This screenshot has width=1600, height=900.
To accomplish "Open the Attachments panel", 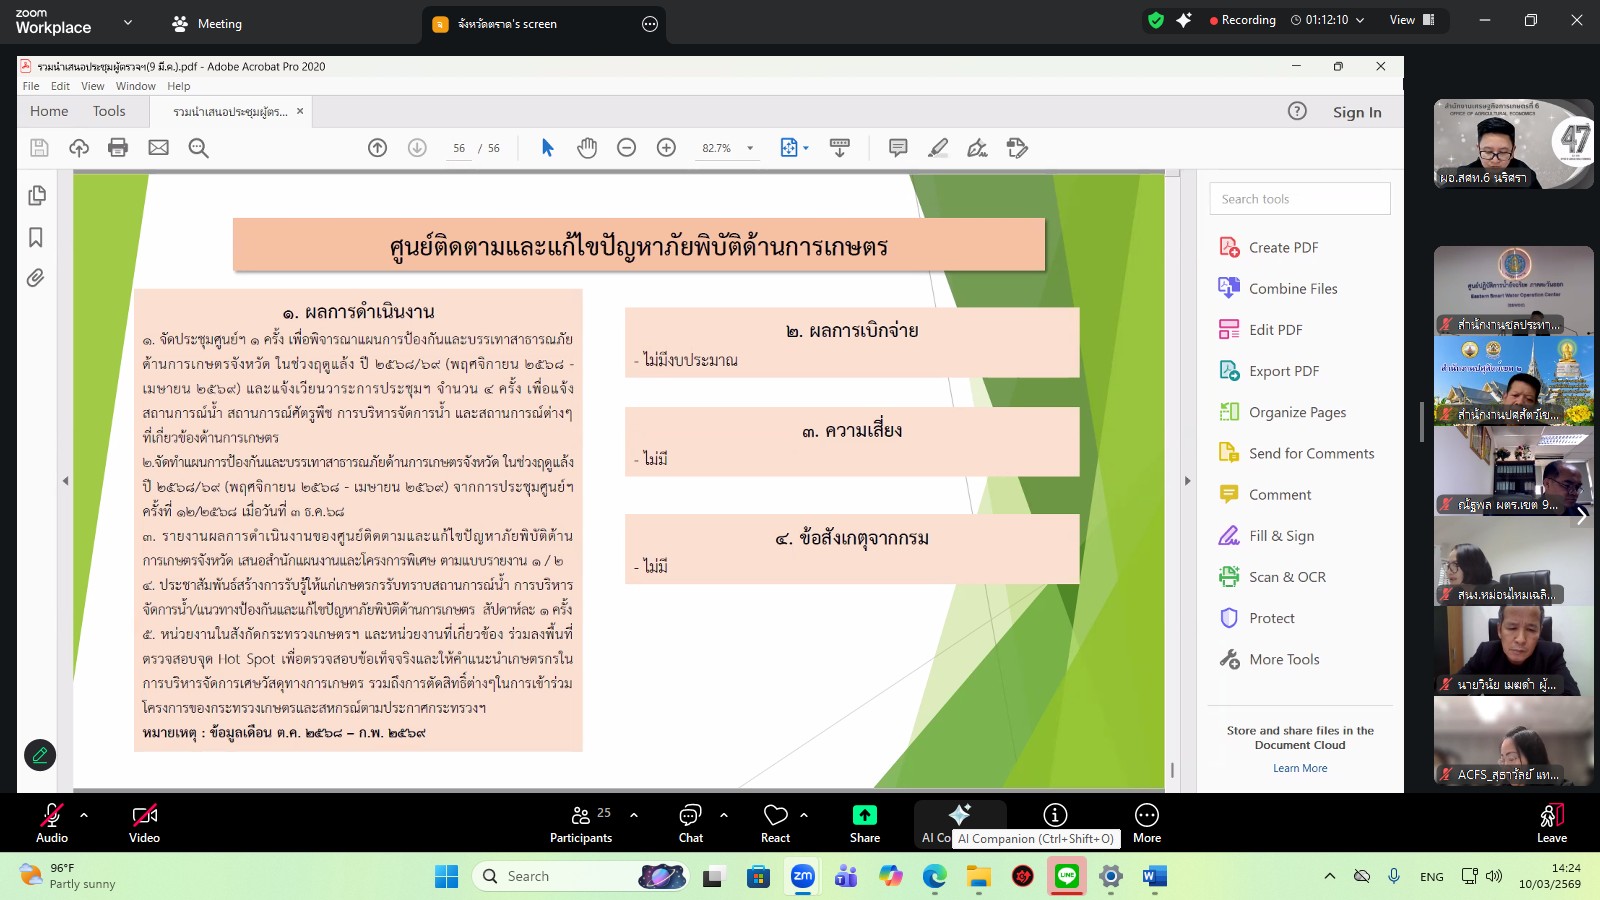I will 36,277.
